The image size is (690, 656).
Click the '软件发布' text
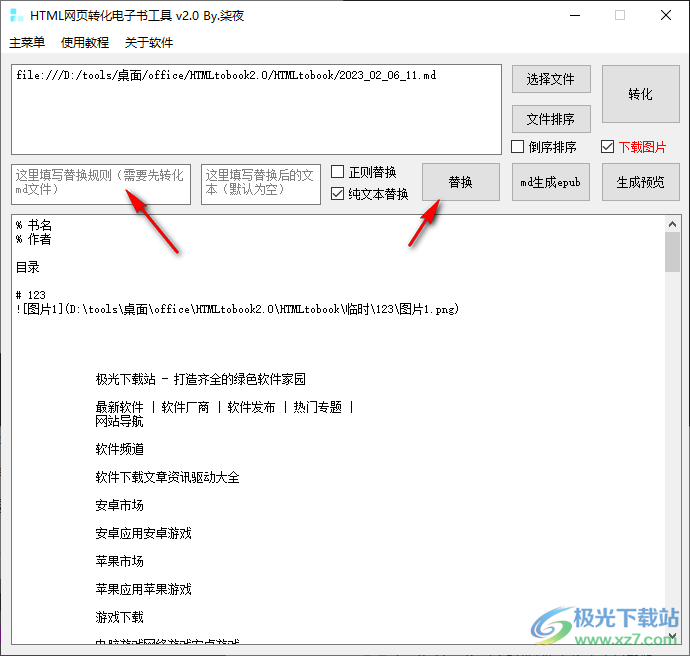251,407
